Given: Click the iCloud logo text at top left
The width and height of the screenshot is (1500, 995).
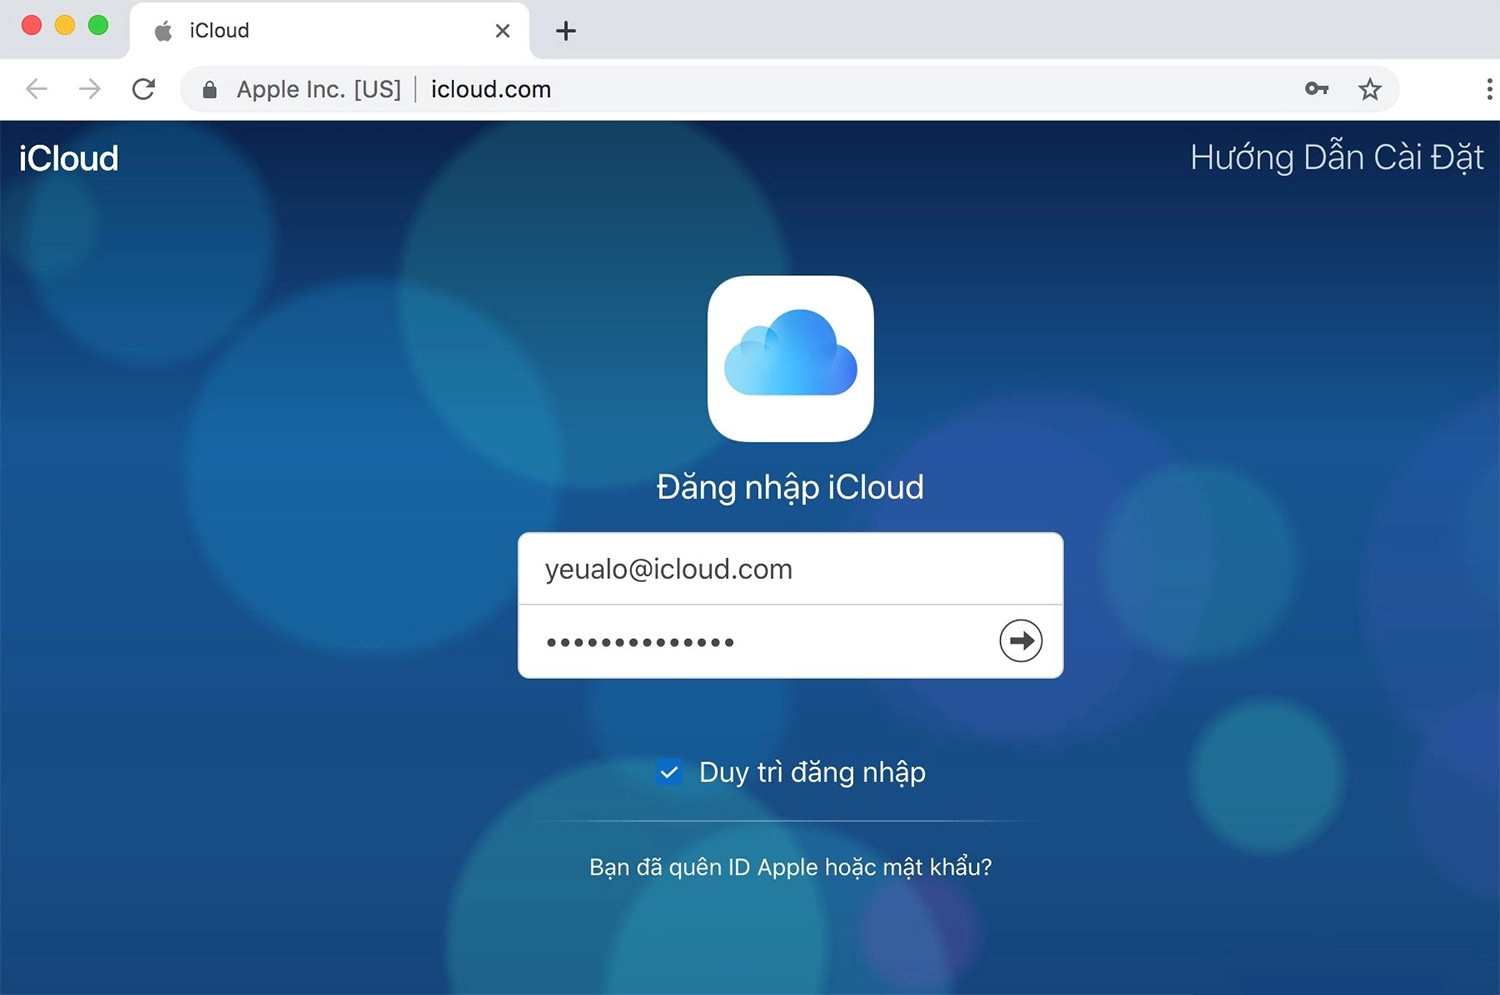Looking at the screenshot, I should [x=69, y=158].
